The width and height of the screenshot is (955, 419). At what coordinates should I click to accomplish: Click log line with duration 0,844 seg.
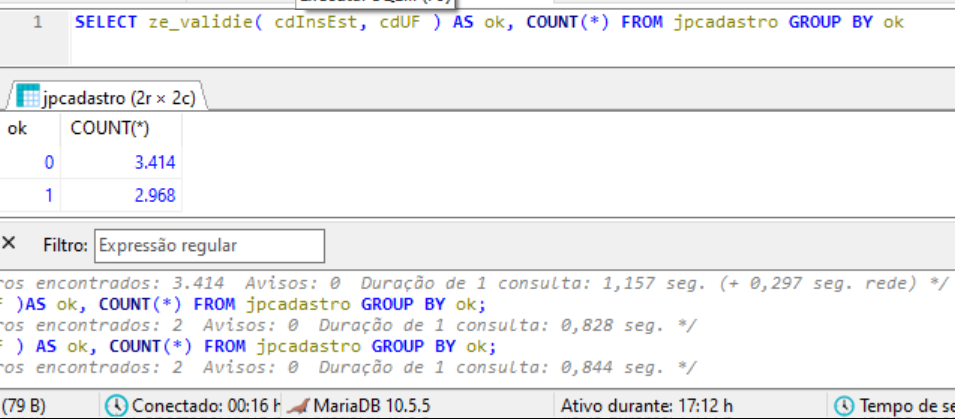[x=348, y=368]
